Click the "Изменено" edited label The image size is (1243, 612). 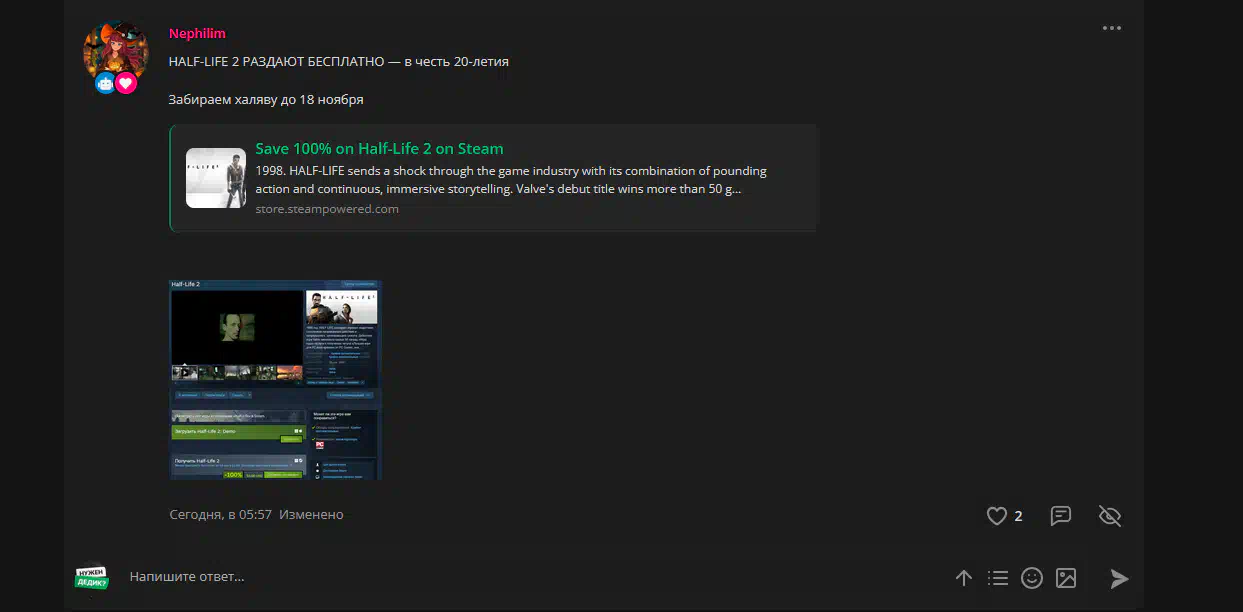[x=311, y=515]
